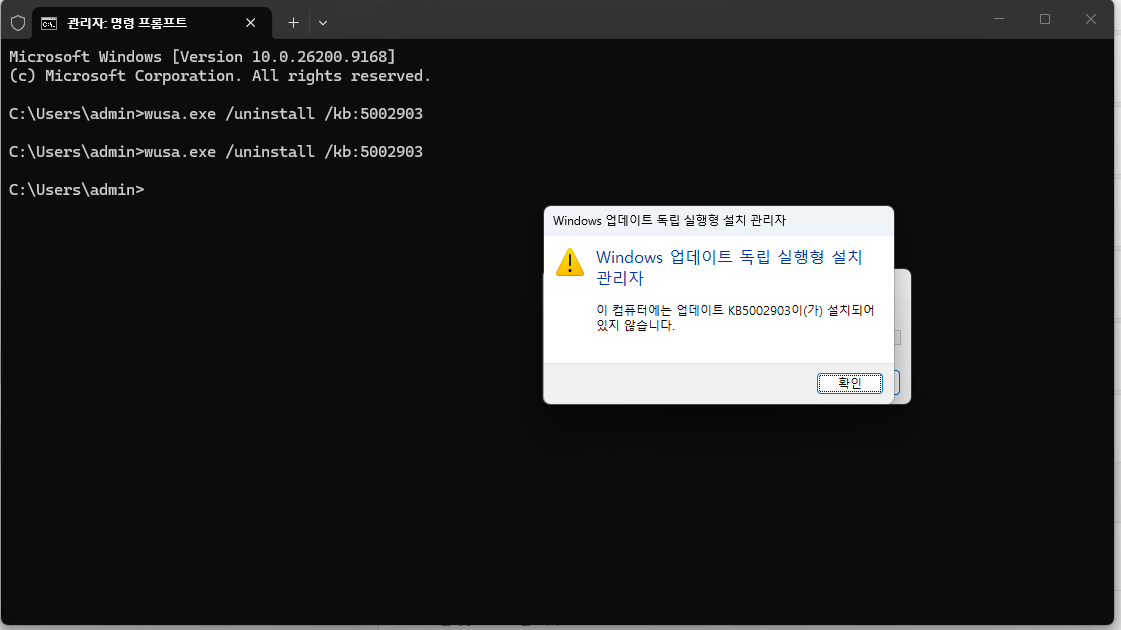Click the yellow warning icon in the dialog
Viewport: 1121px width, 630px height.
pyautogui.click(x=570, y=262)
